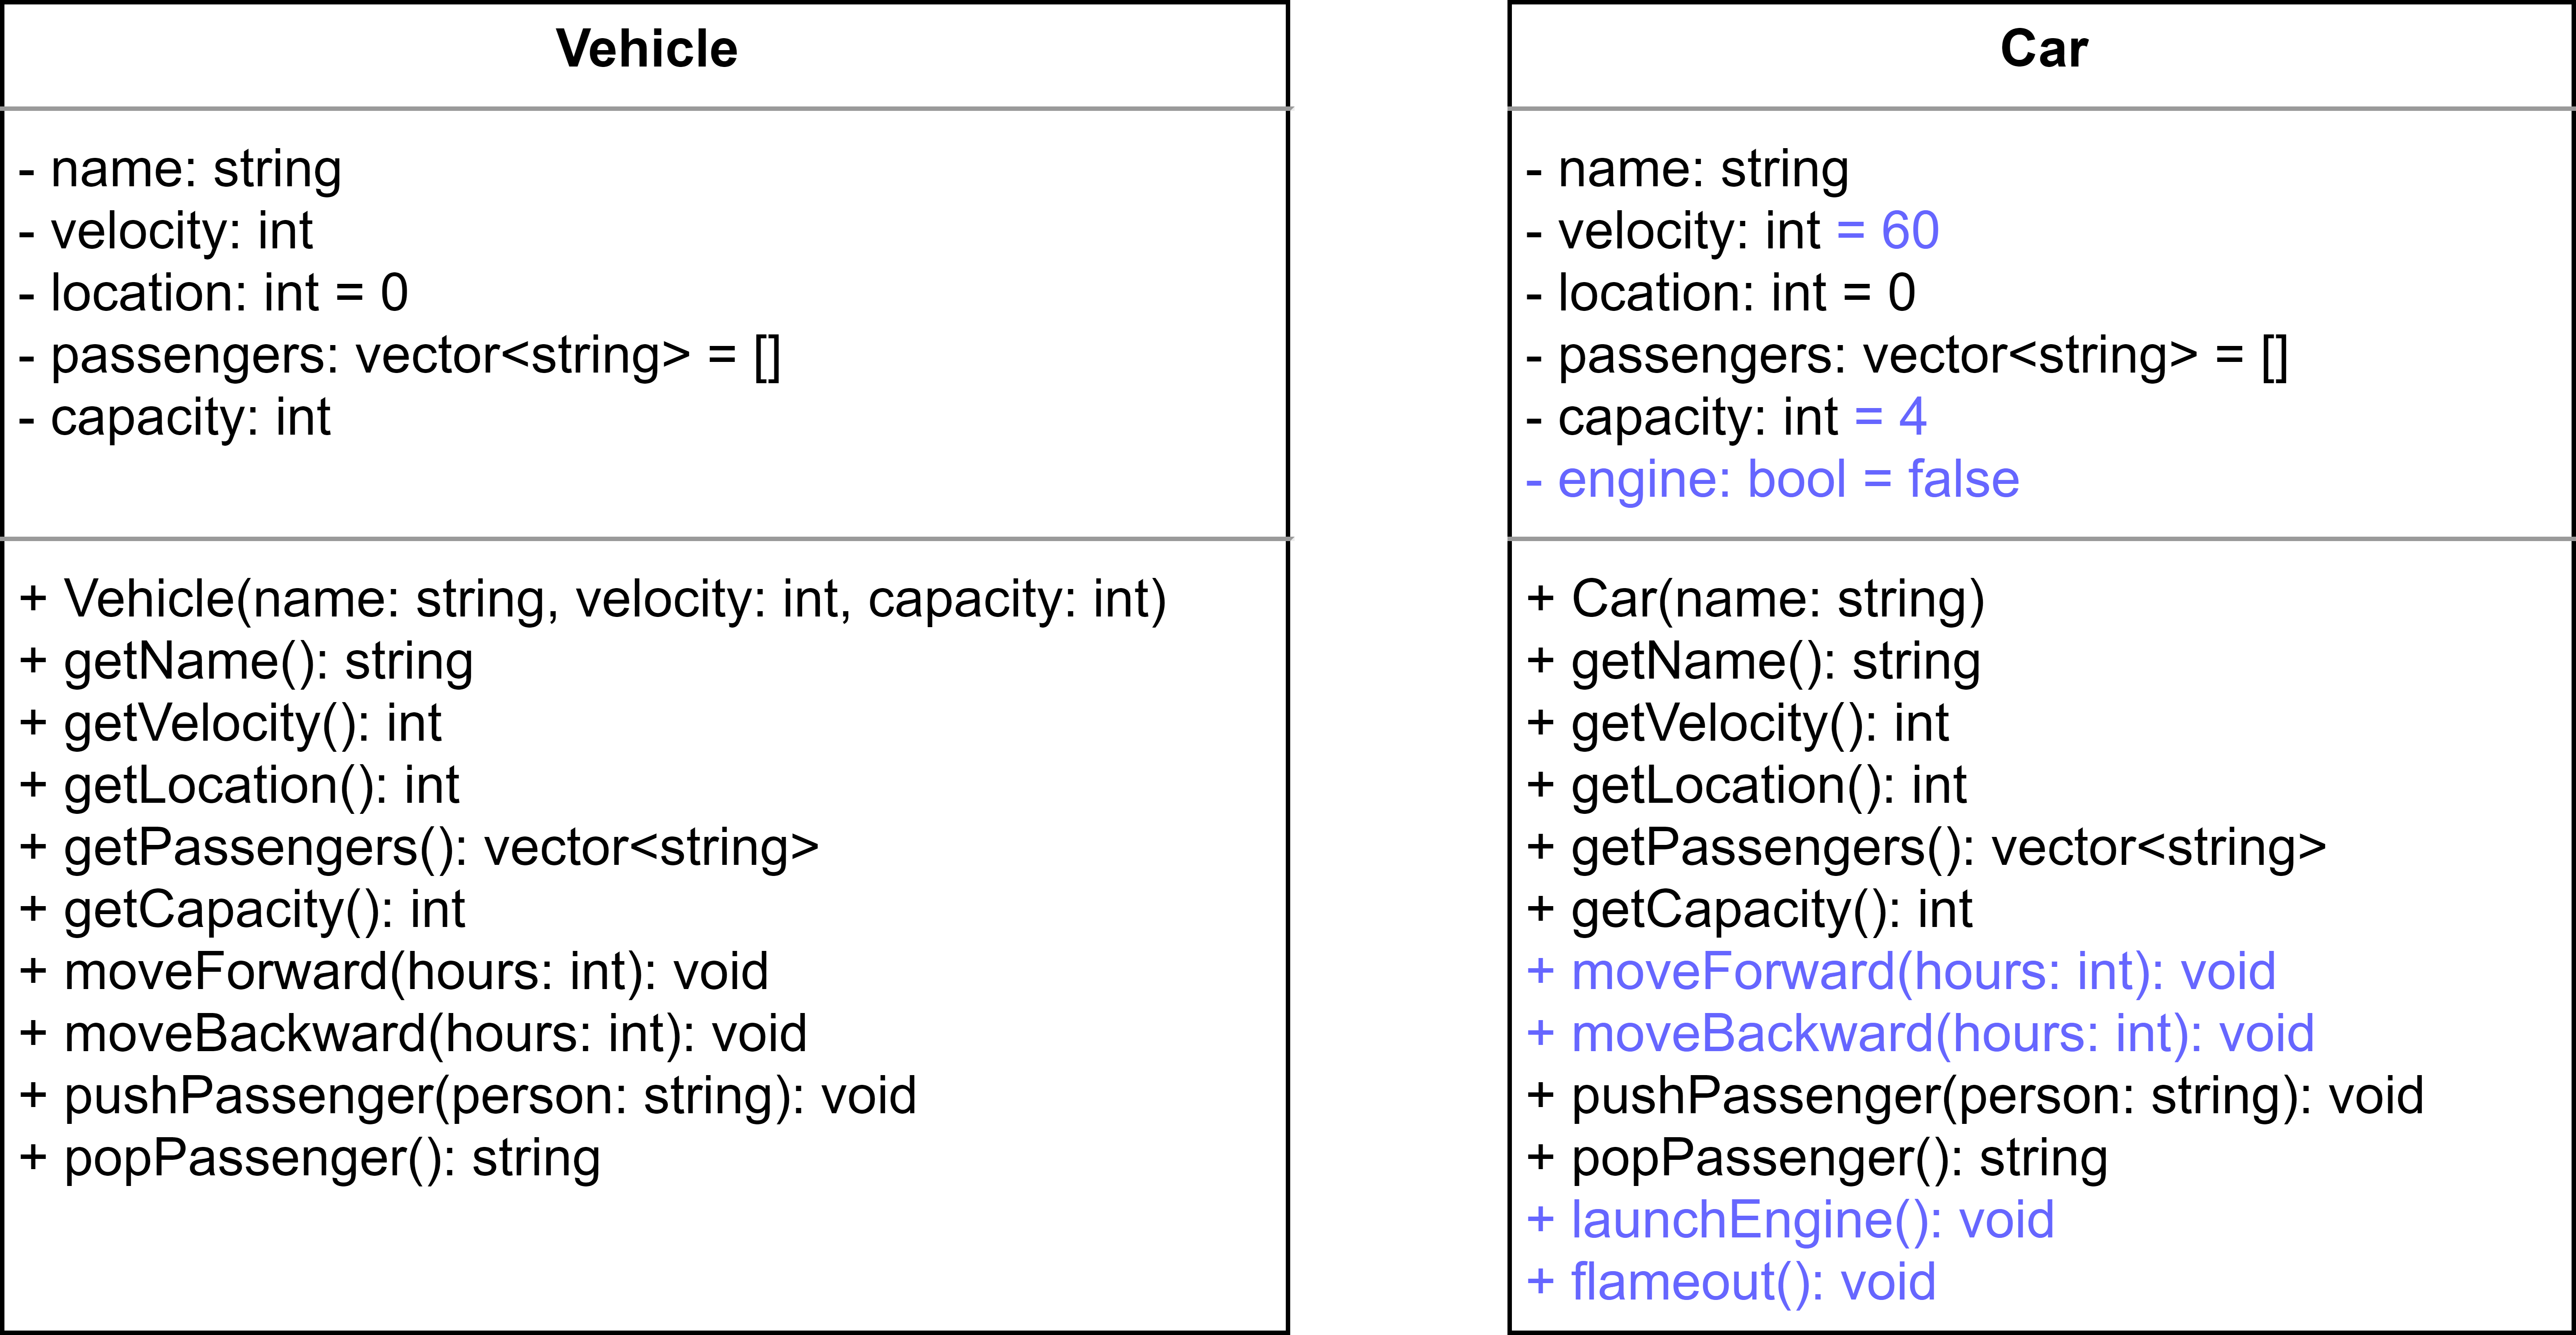Image resolution: width=2576 pixels, height=1335 pixels.
Task: Select Vehicle's 'name: string' attribute
Action: click(180, 170)
